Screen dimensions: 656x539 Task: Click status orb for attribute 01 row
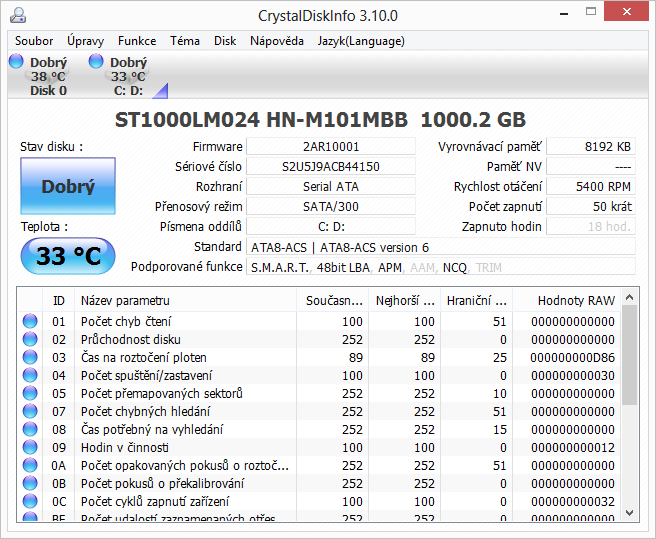pyautogui.click(x=30, y=321)
